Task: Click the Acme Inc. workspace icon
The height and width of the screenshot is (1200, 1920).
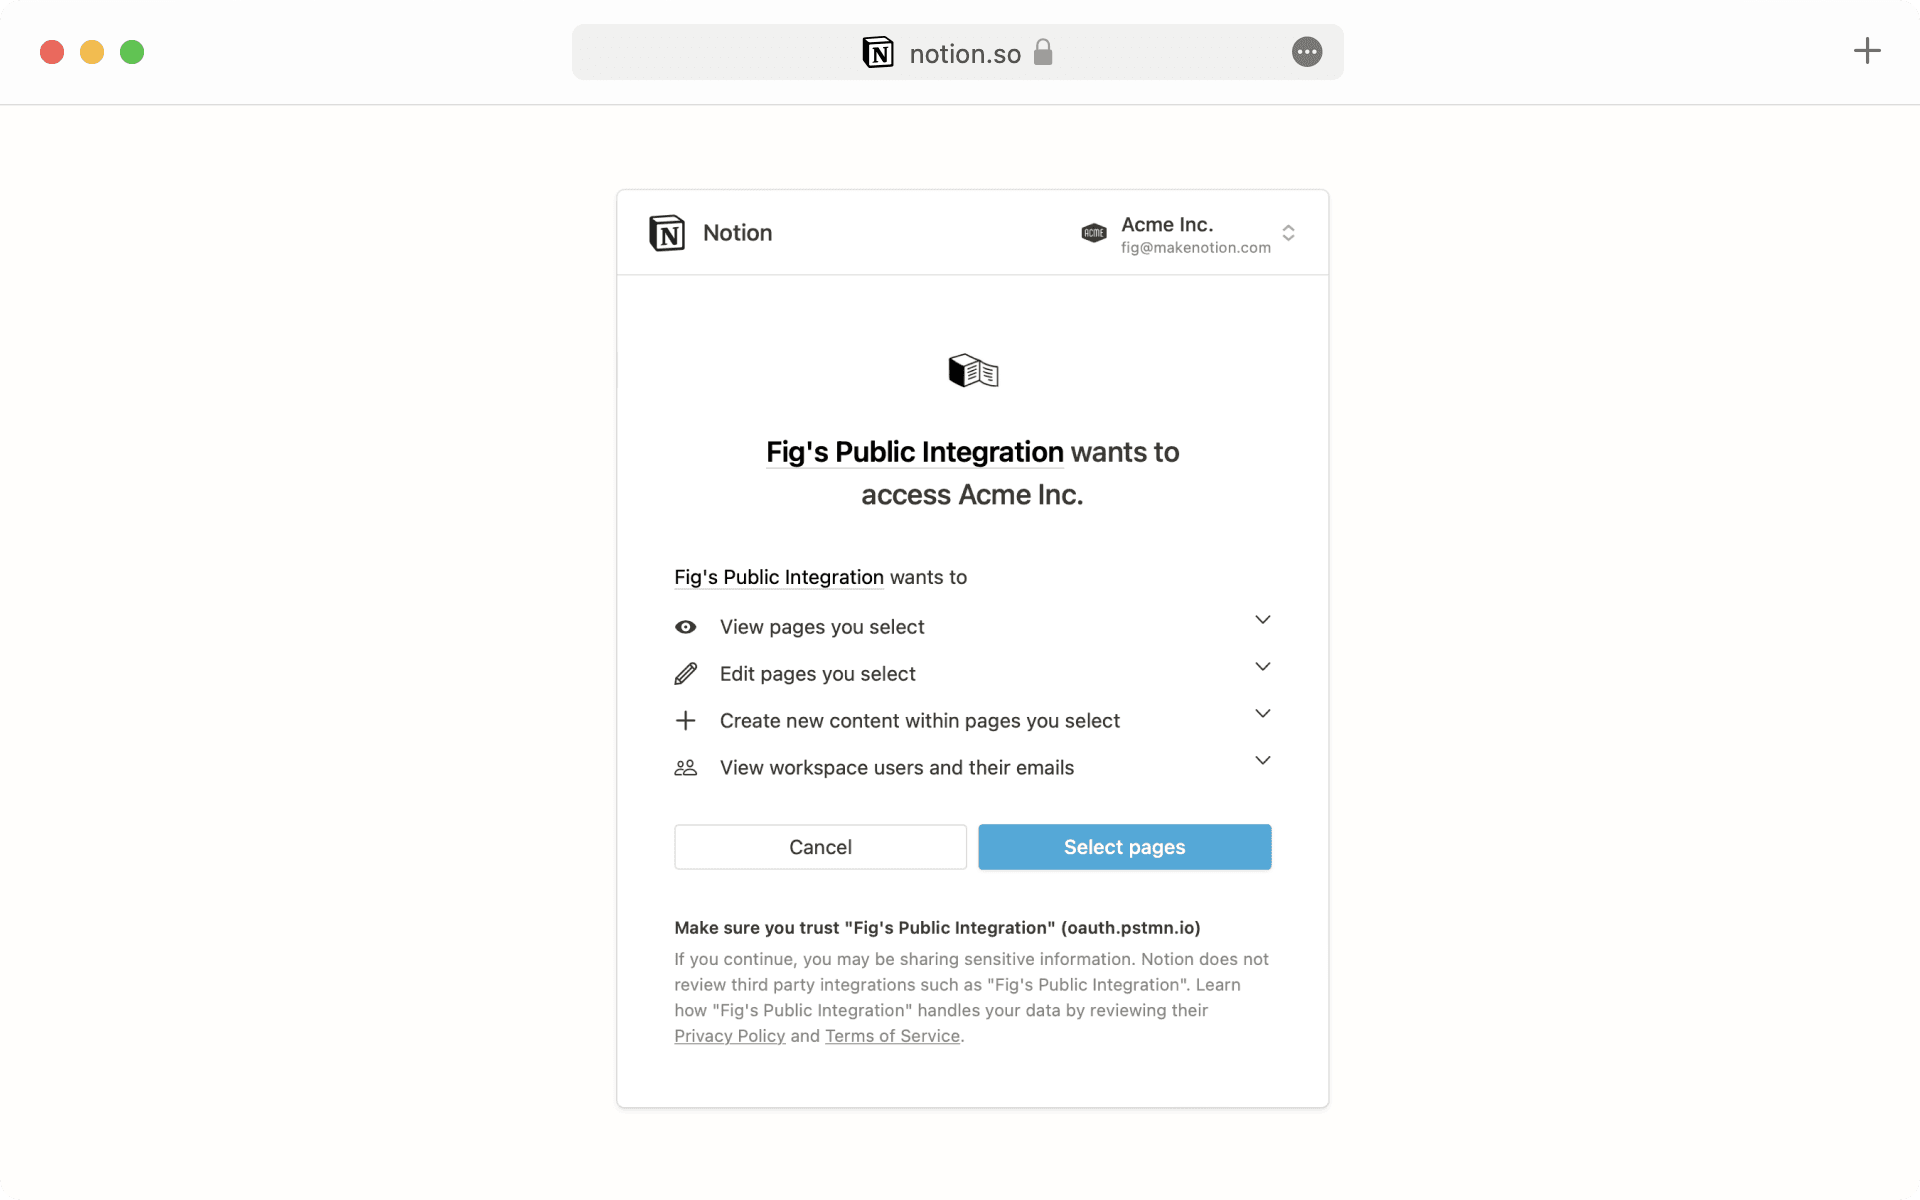Action: coord(1094,233)
